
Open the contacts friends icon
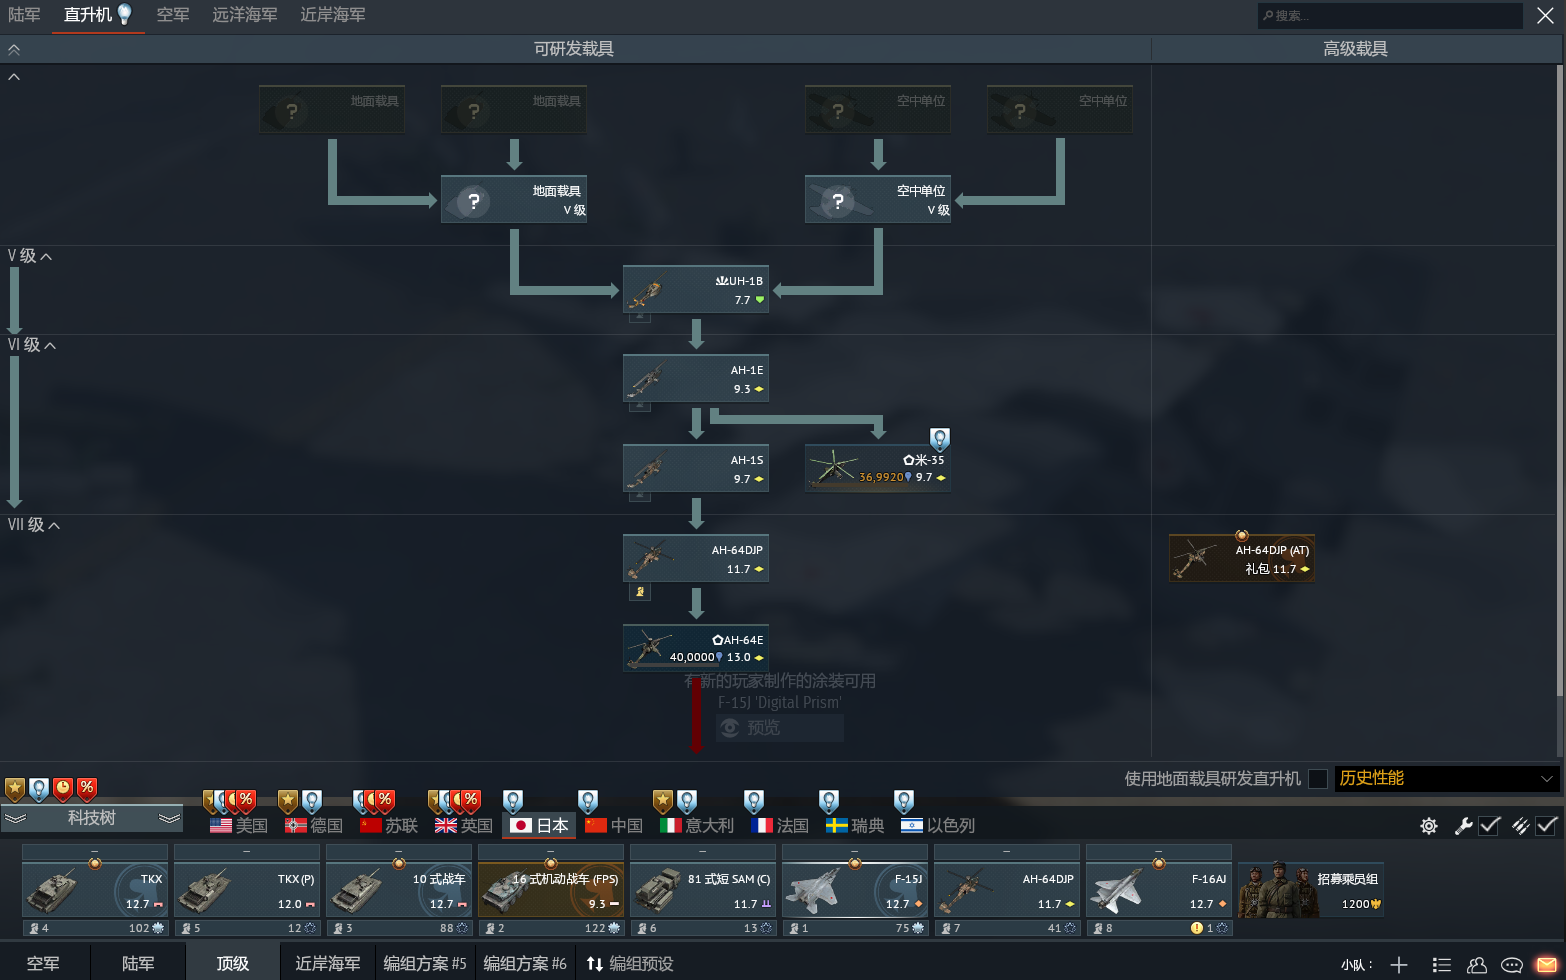pos(1477,965)
